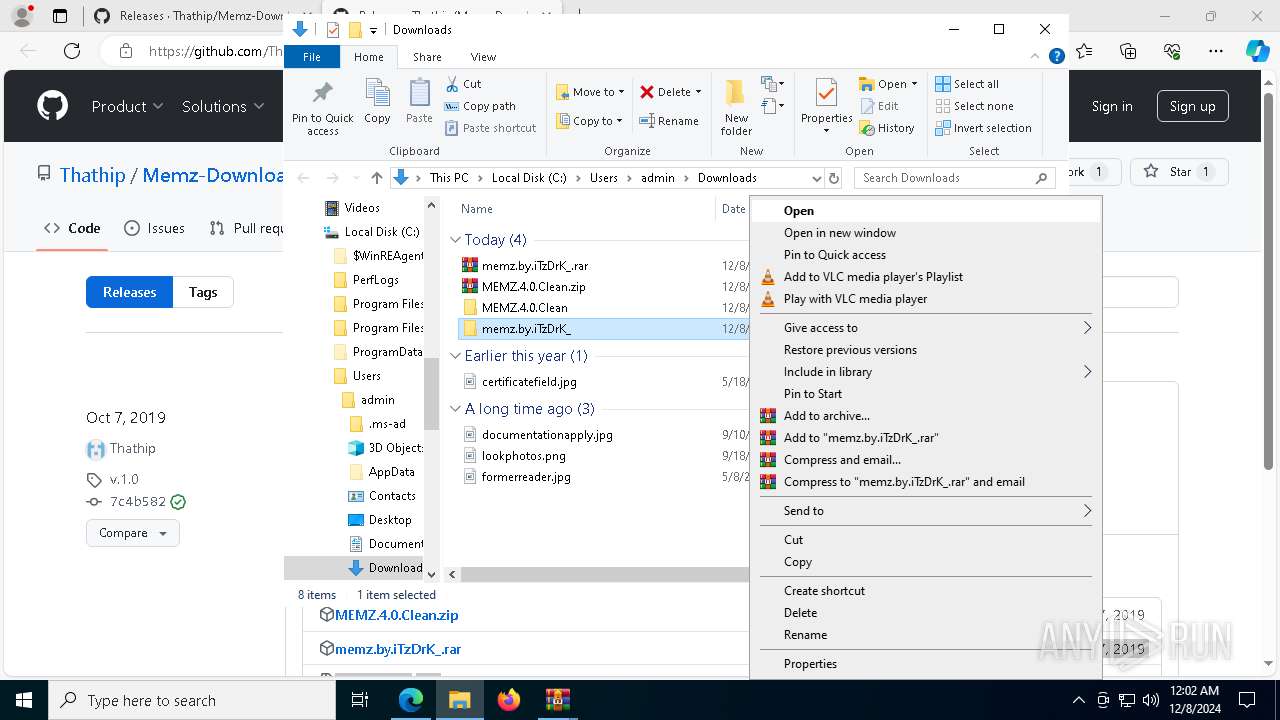1280x720 pixels.
Task: Open Properties from the ribbon checkmark icon
Action: [x=826, y=107]
